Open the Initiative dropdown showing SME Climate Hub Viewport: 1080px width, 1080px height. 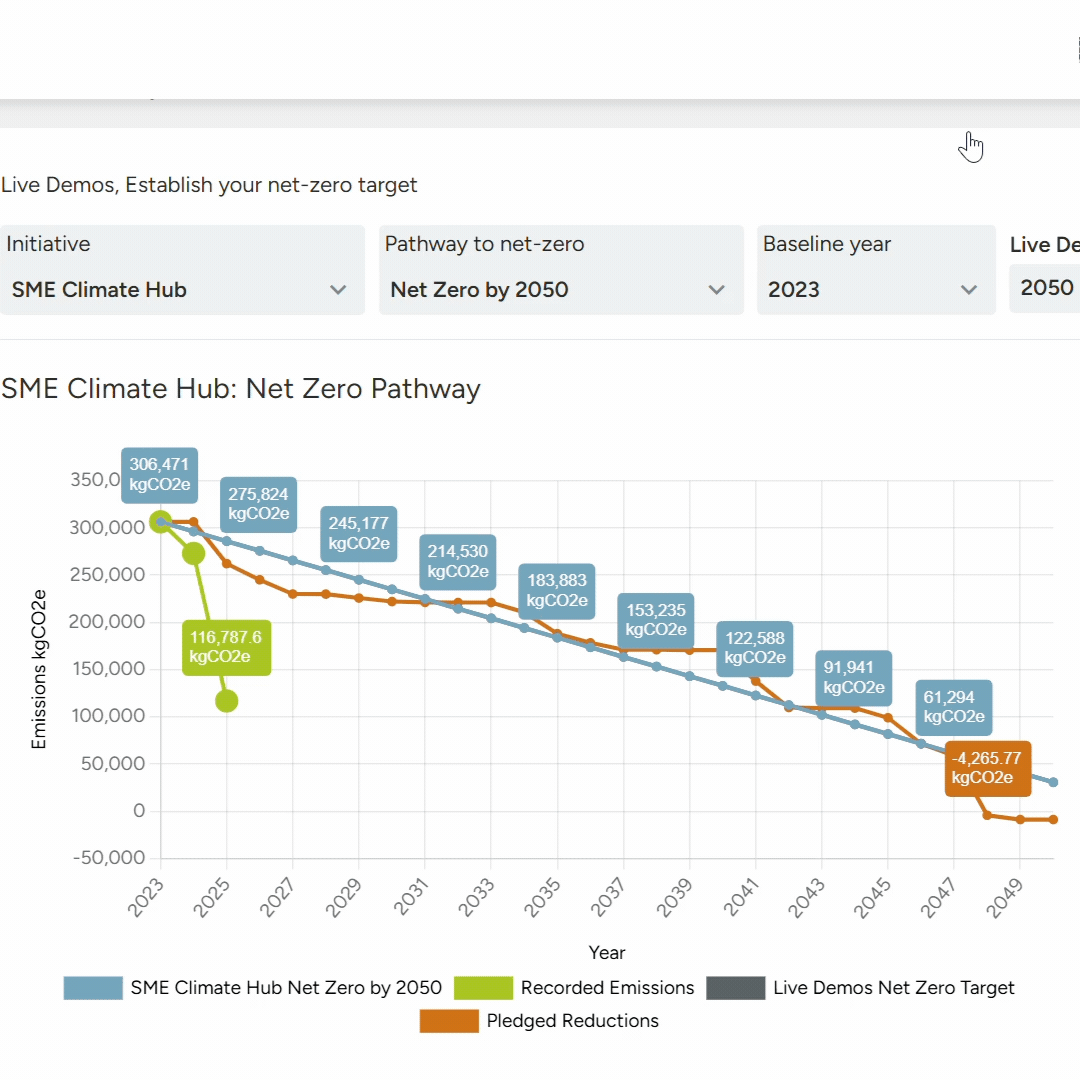(x=182, y=270)
